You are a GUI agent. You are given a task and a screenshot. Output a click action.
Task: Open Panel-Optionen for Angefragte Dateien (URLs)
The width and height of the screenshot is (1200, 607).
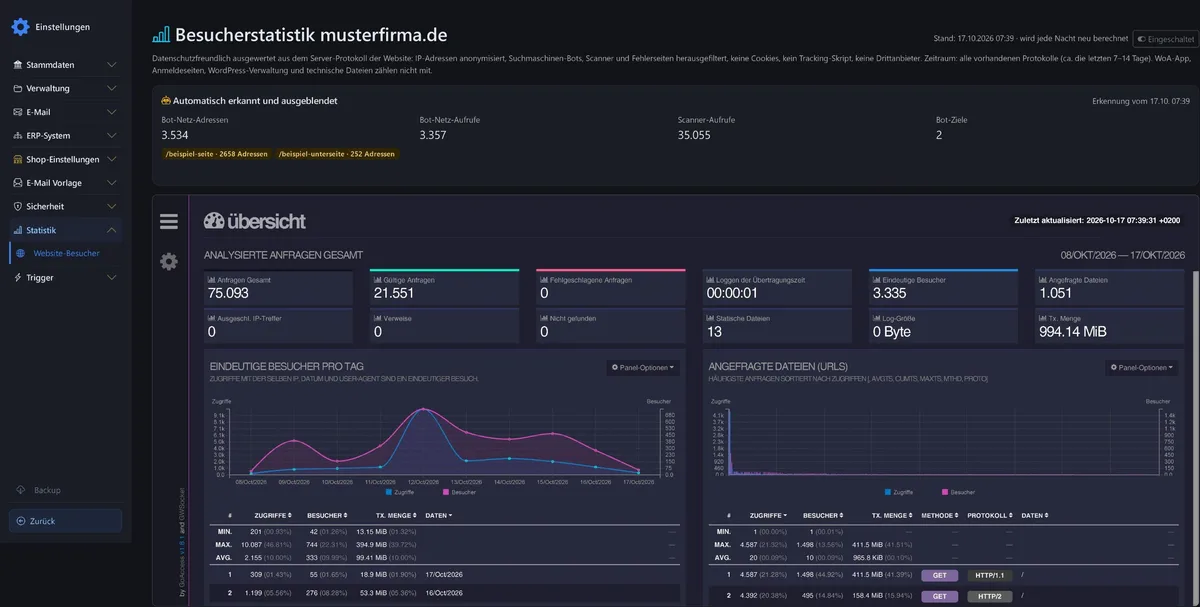1141,367
